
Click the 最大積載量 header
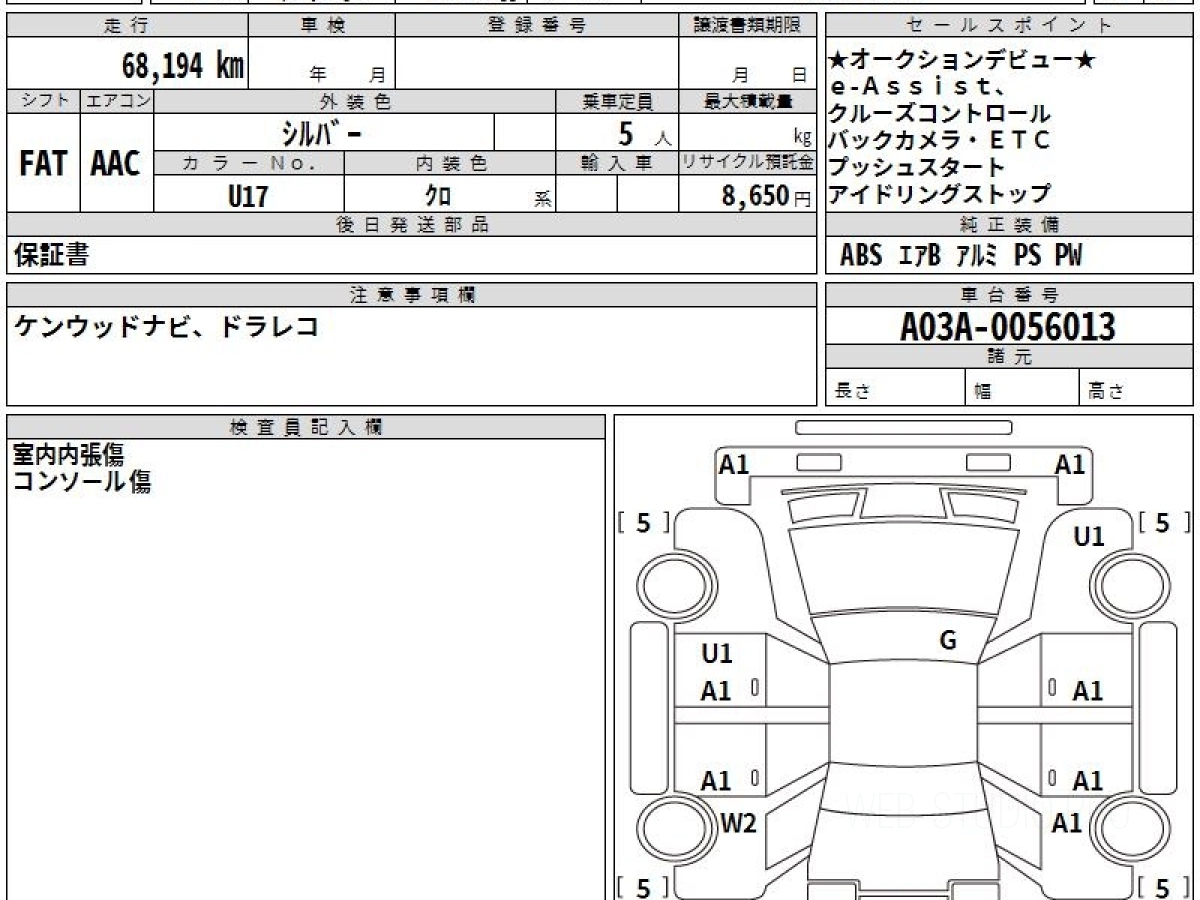point(747,101)
